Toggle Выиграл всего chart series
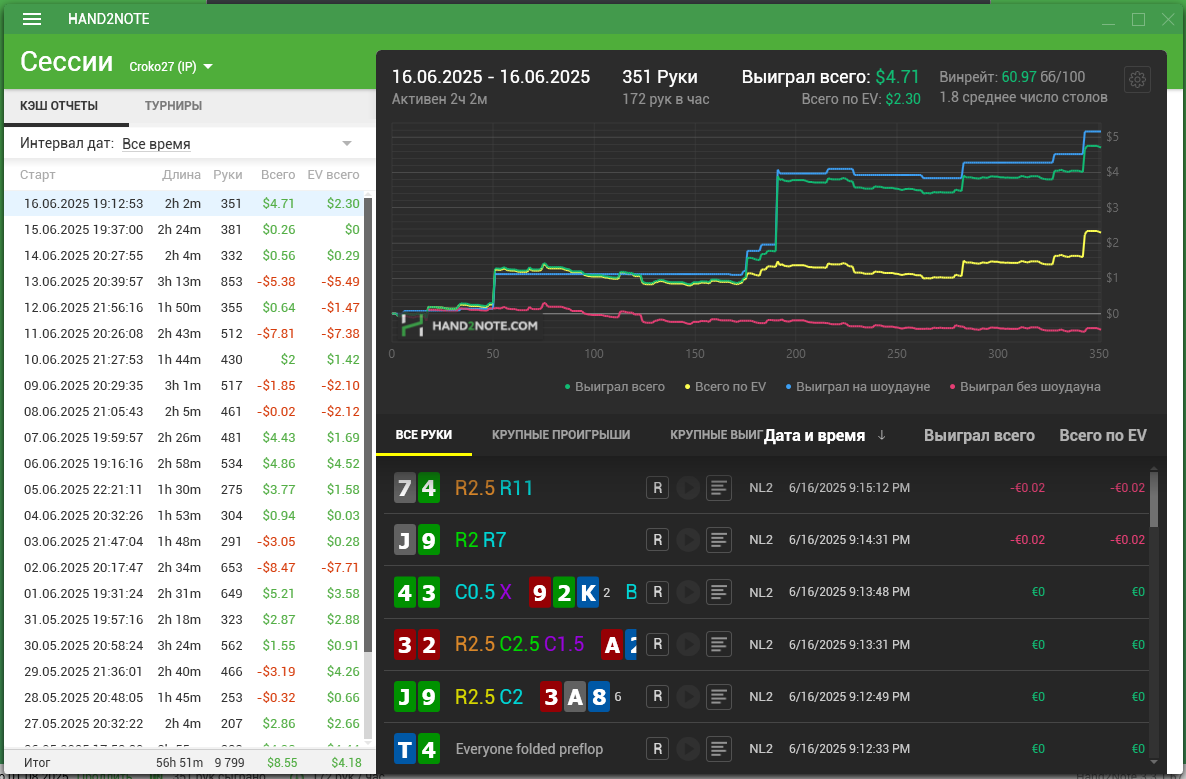This screenshot has height=779, width=1186. pyautogui.click(x=614, y=386)
